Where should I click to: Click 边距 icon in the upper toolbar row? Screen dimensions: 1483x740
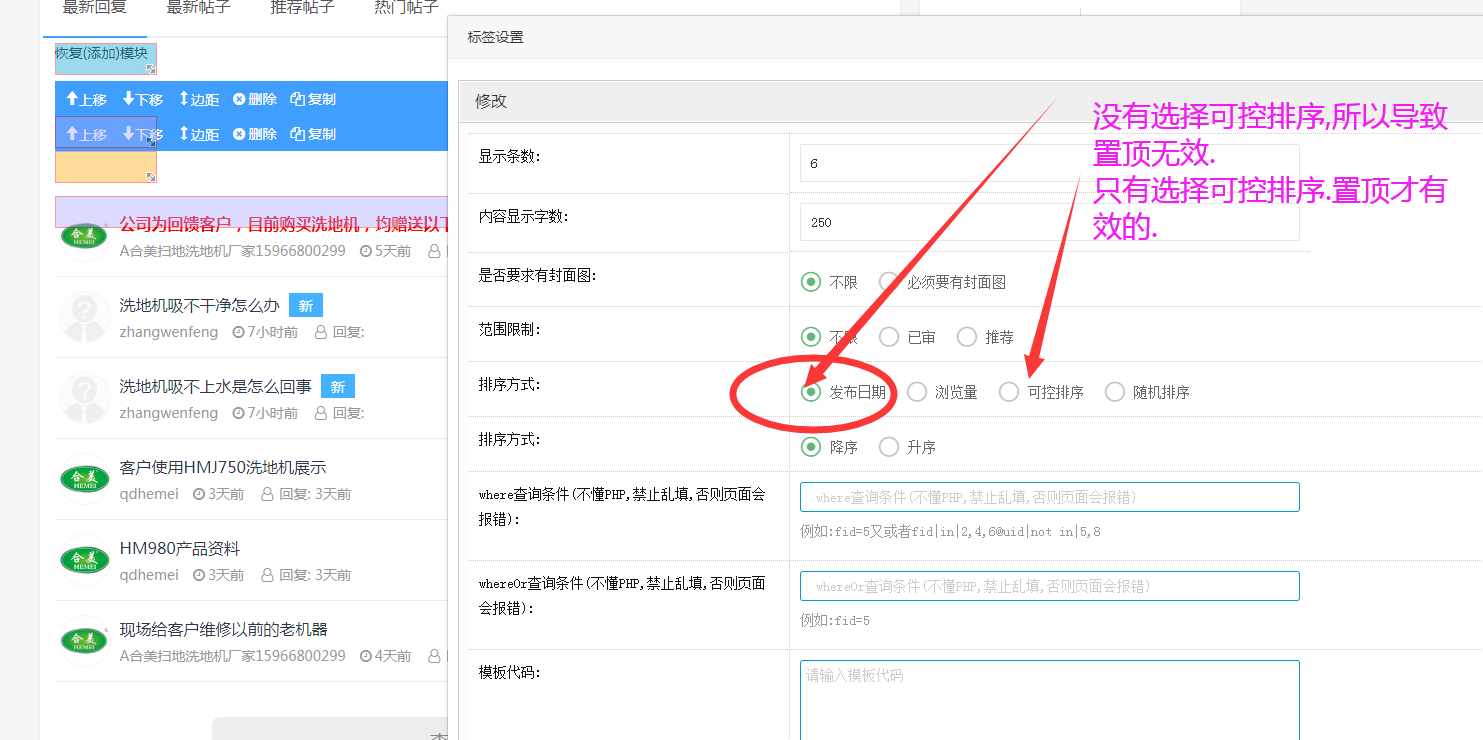click(x=184, y=99)
